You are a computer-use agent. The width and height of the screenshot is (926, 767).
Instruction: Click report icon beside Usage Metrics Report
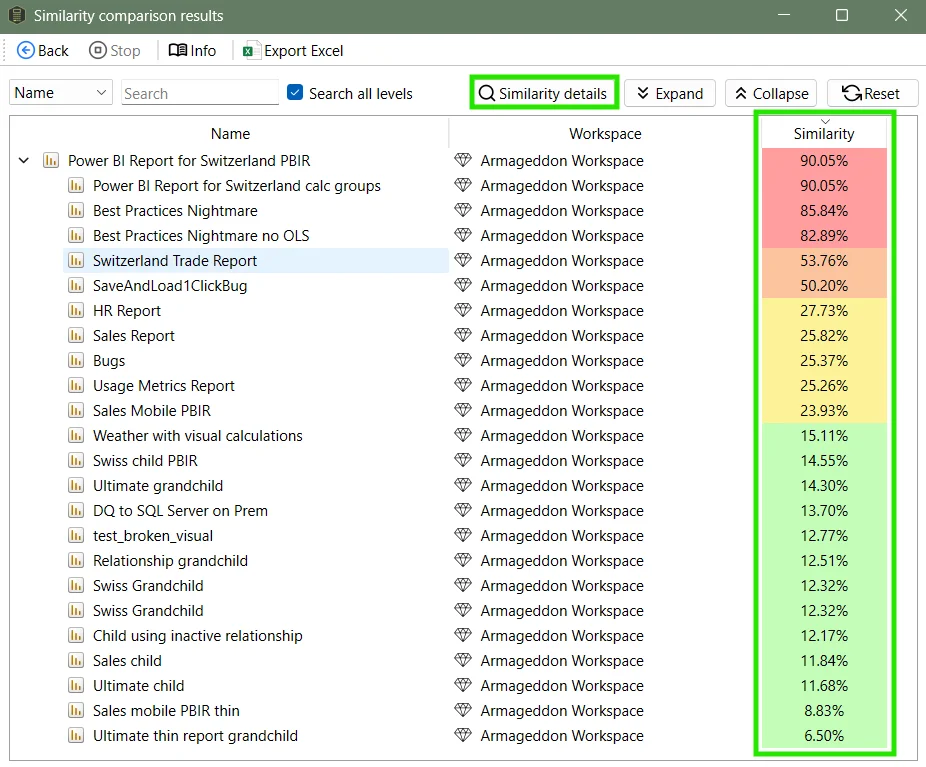76,386
